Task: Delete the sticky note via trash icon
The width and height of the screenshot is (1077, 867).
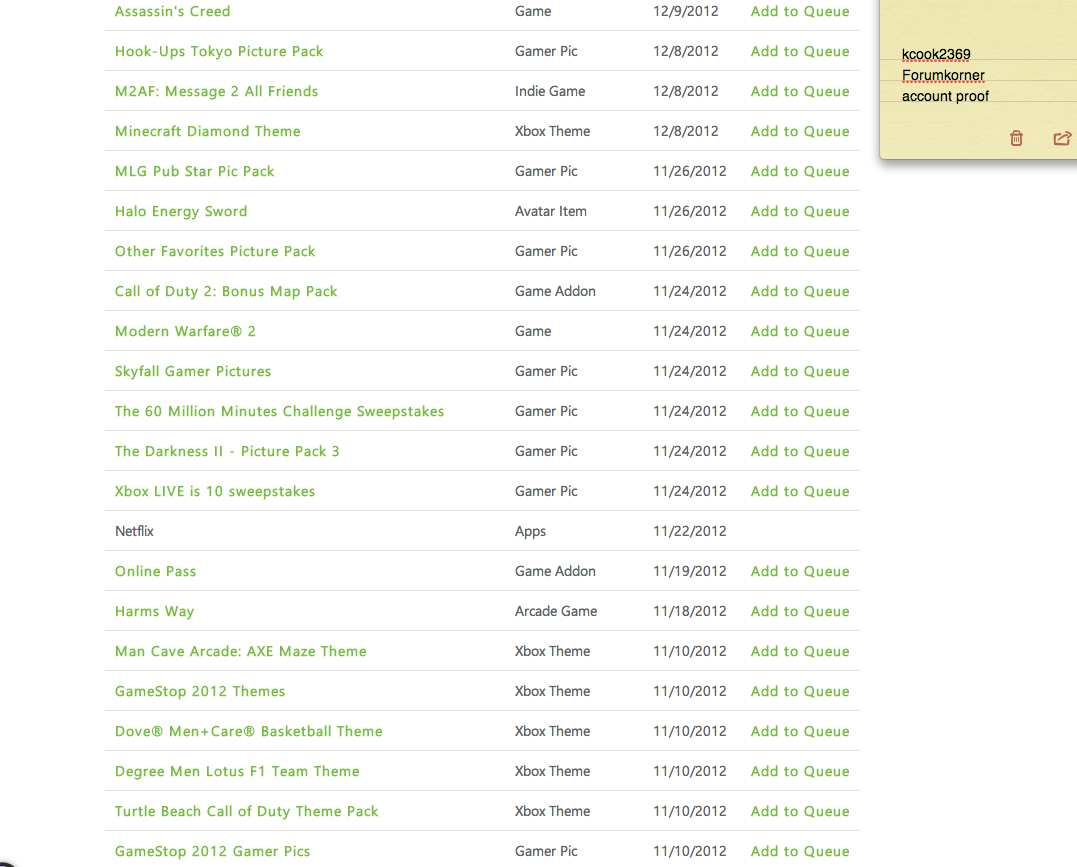Action: (x=1016, y=138)
